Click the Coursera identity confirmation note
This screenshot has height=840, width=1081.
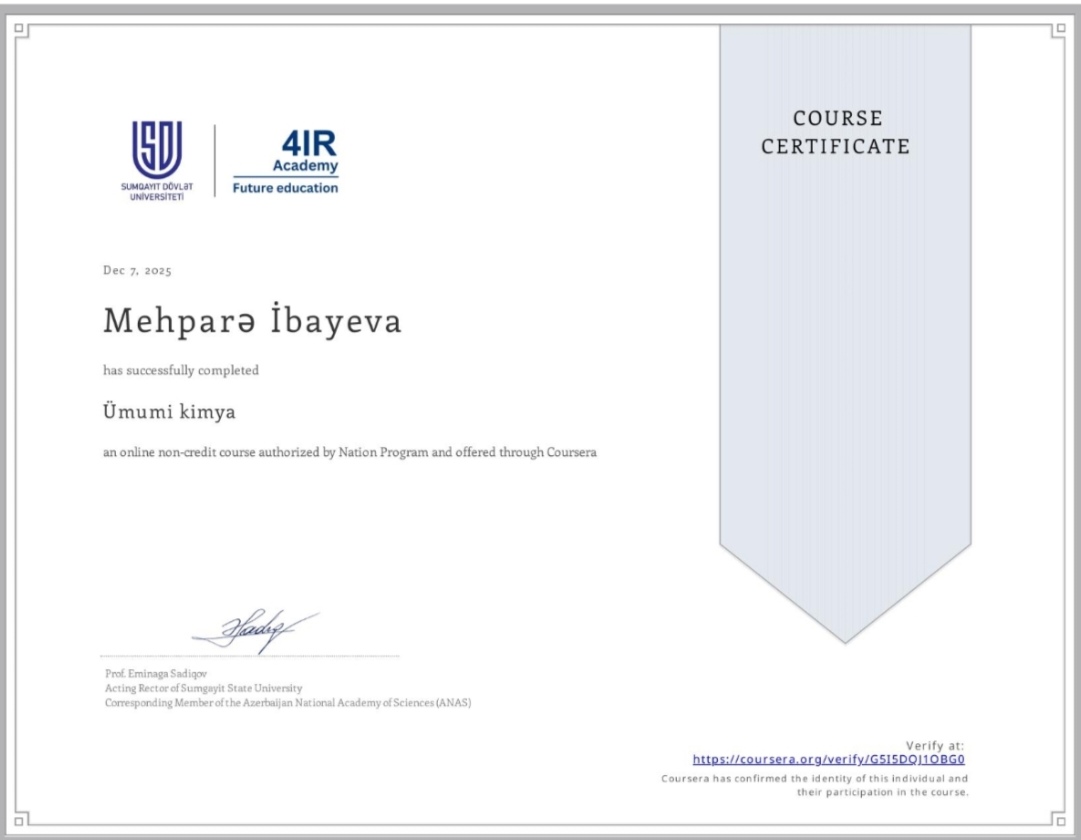[815, 785]
